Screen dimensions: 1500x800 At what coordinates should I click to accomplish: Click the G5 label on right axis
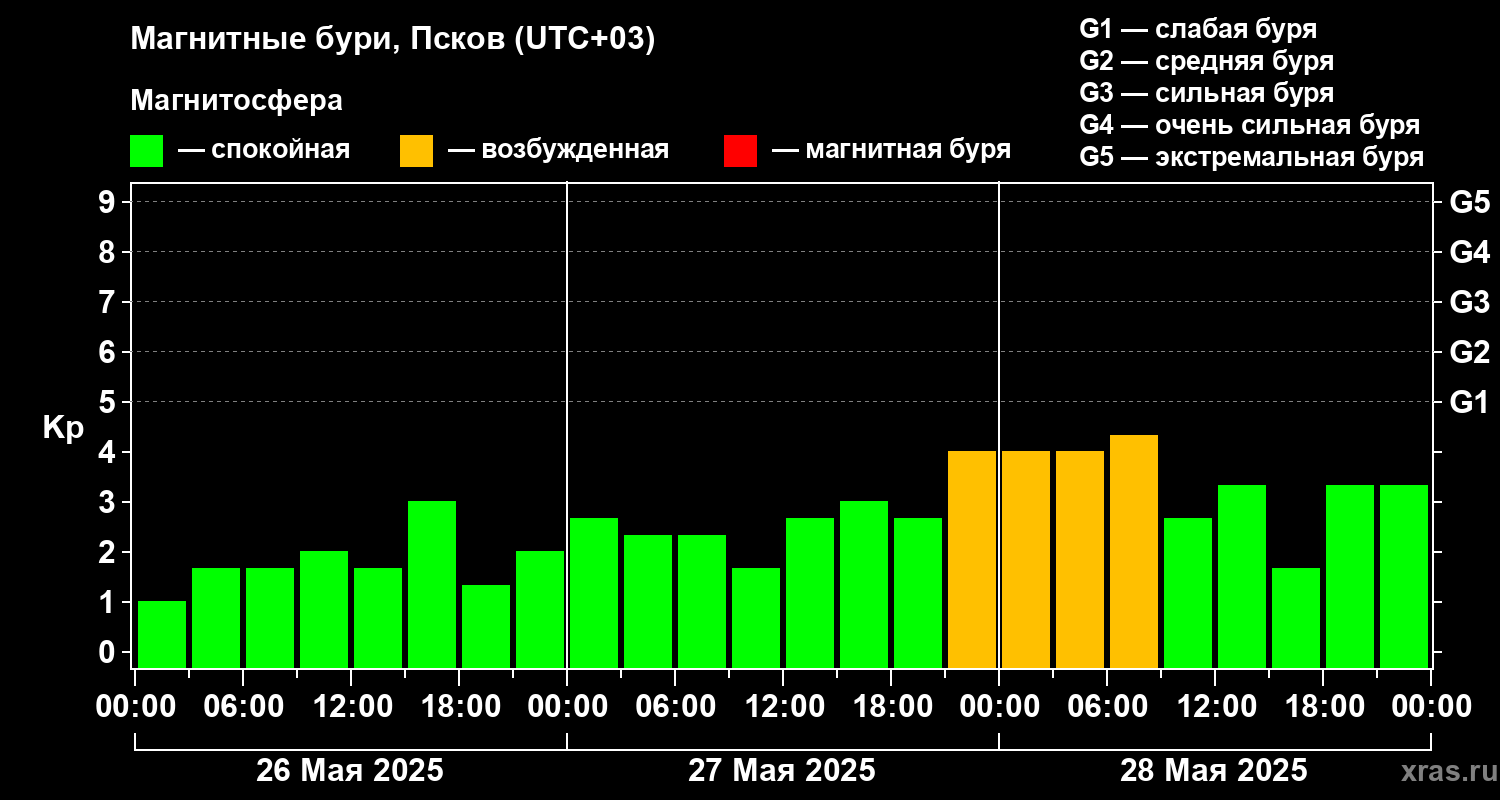click(1469, 202)
